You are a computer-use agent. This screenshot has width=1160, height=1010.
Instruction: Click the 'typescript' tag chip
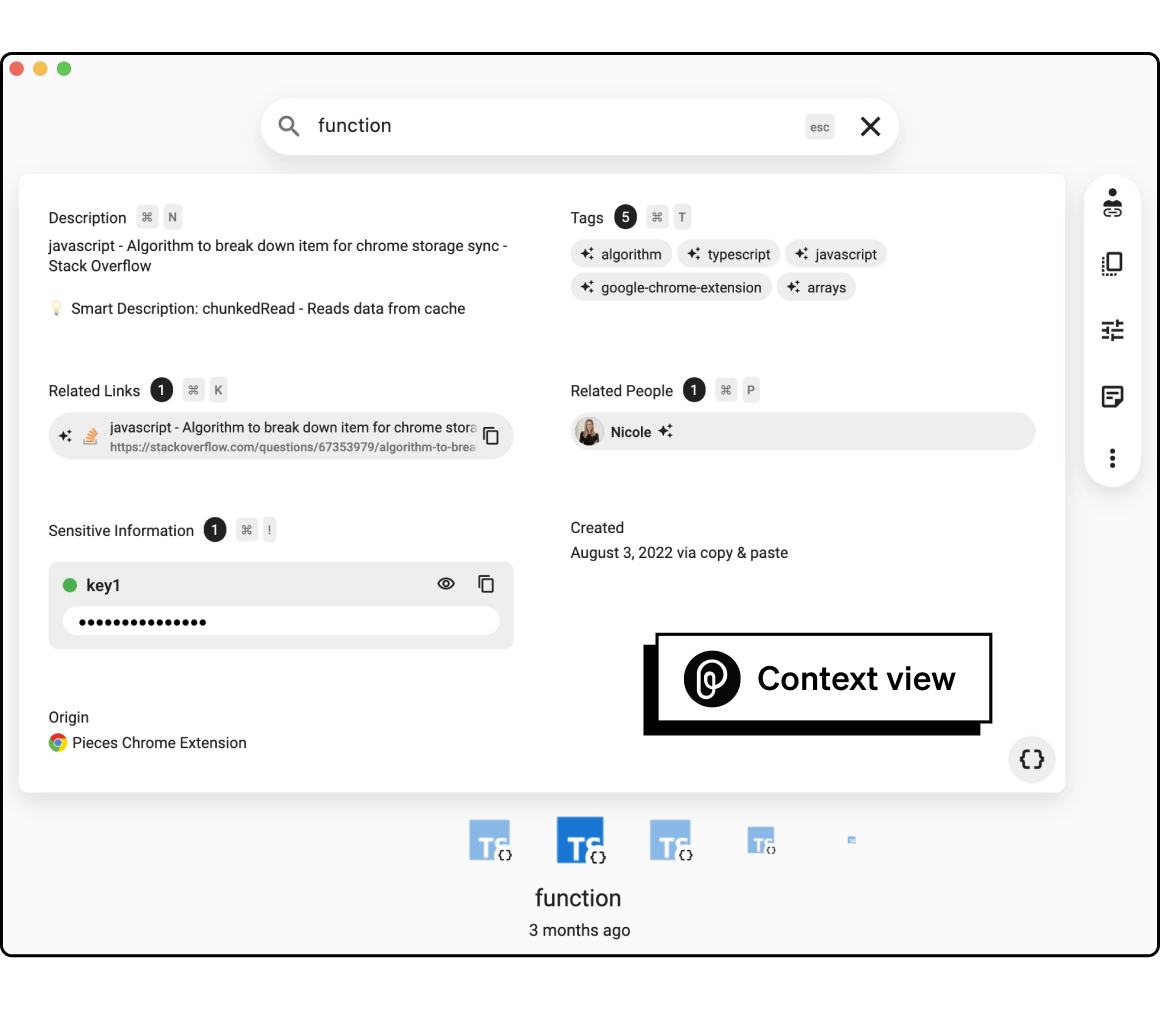tap(728, 254)
